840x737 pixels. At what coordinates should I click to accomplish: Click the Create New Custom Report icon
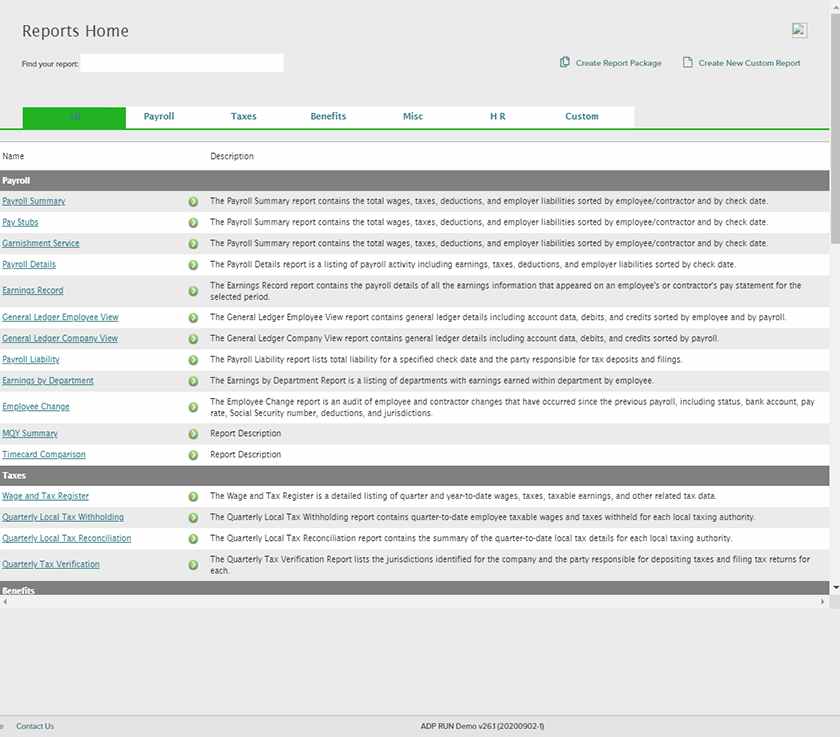[688, 62]
